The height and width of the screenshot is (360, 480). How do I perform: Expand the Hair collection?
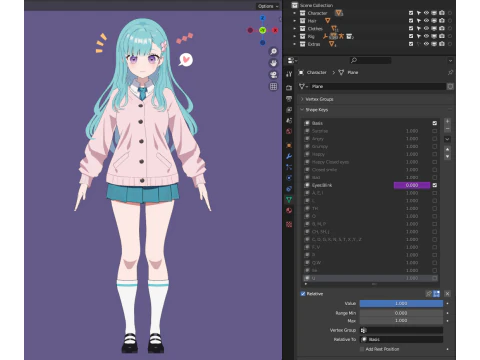(294, 21)
